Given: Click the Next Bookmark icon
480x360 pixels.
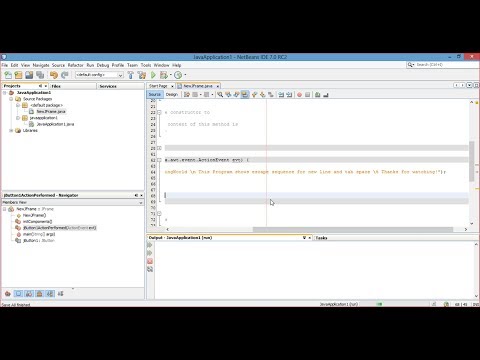Looking at the screenshot, I should click(263, 95).
